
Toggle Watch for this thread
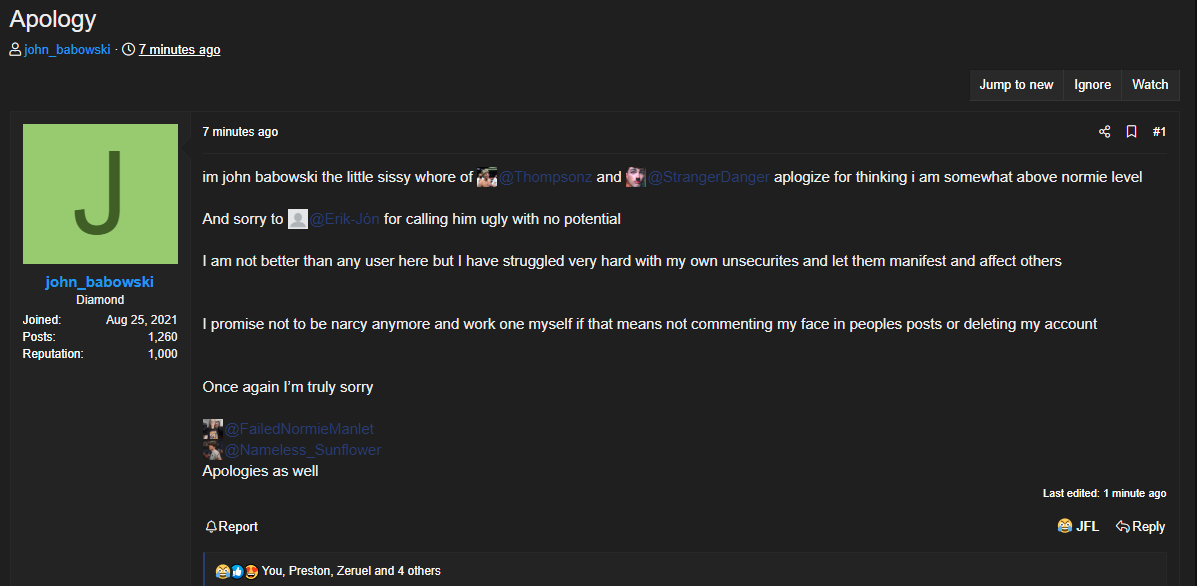click(1150, 85)
